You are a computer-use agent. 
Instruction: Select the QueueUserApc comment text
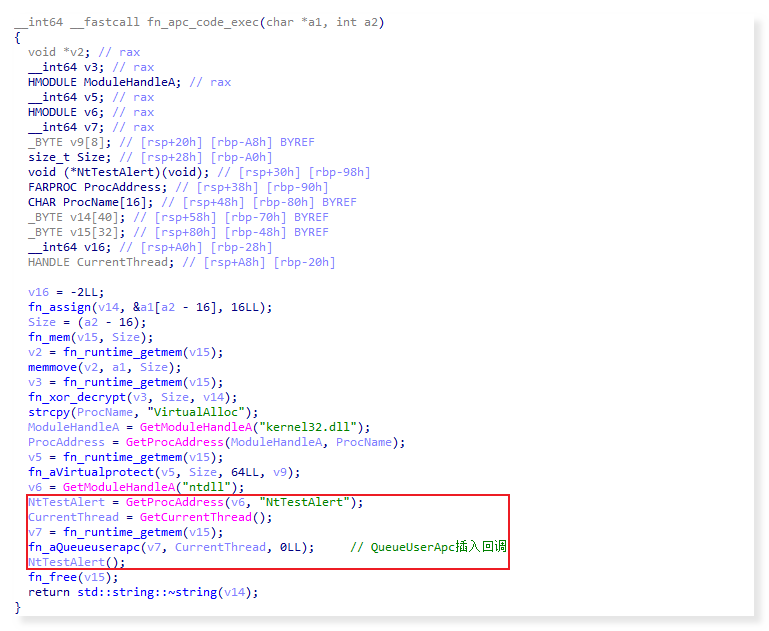coord(429,547)
